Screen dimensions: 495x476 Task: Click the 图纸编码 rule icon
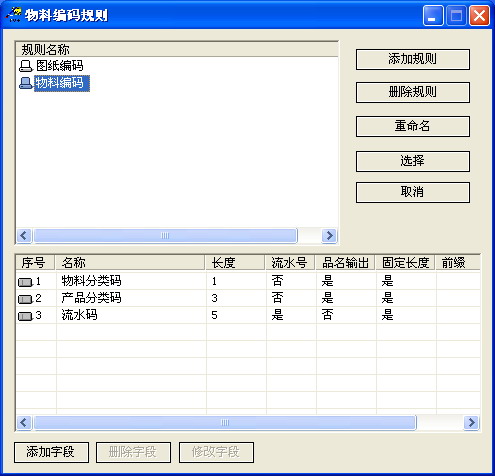(26, 66)
